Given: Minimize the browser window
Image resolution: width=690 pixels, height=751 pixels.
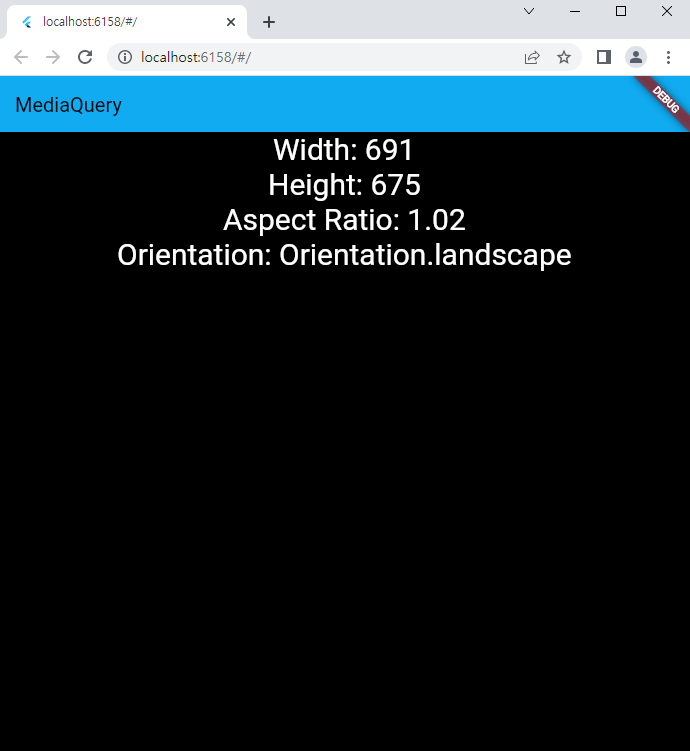Looking at the screenshot, I should [x=575, y=11].
